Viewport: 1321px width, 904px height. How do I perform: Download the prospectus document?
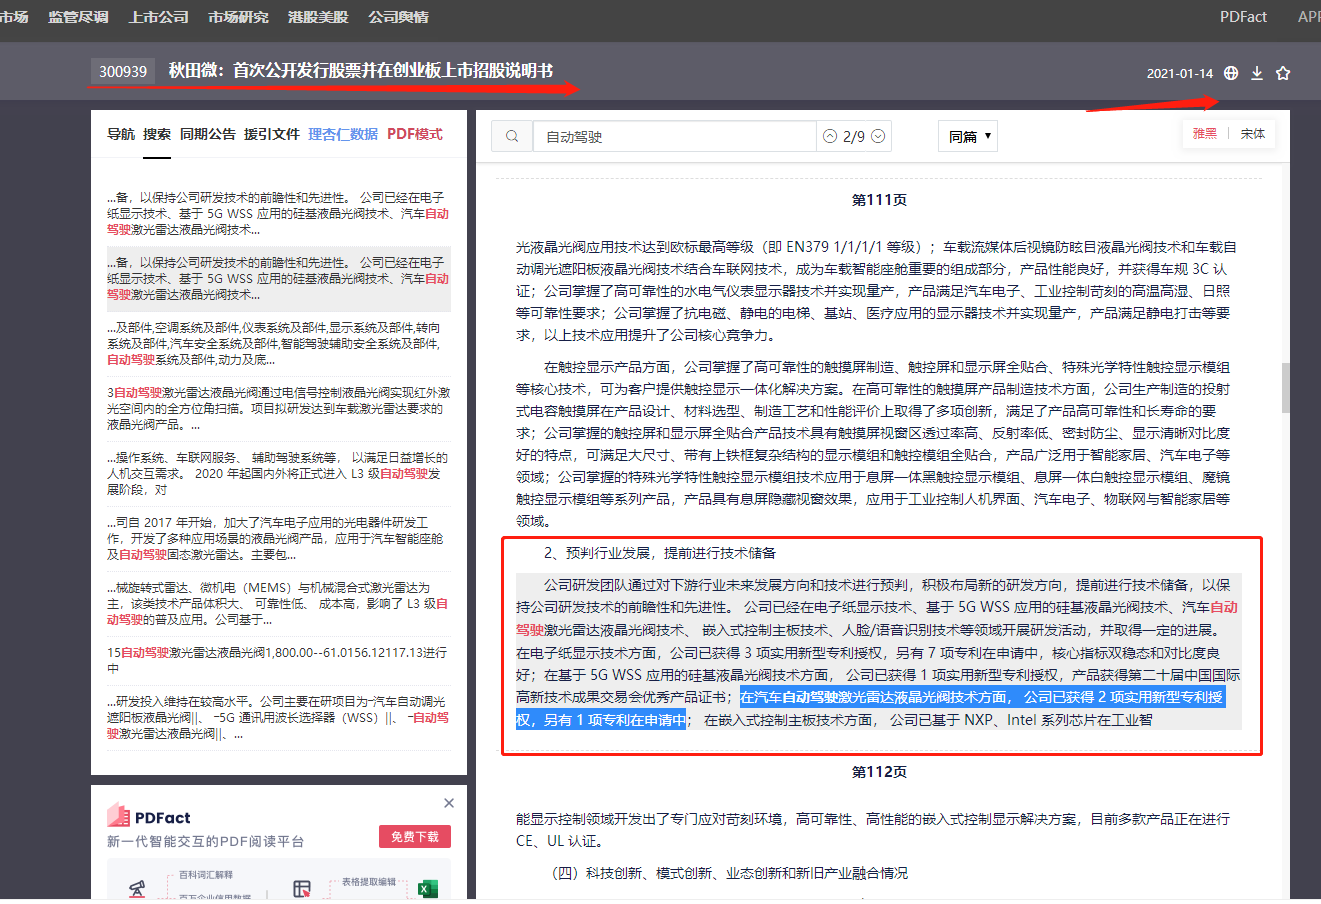(1257, 73)
